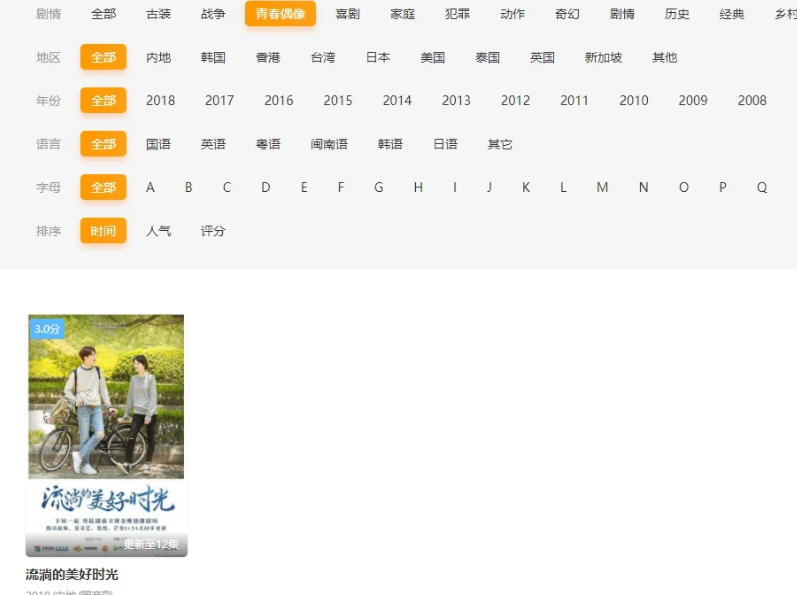
Task: Filter titles by letter A
Action: pos(150,187)
